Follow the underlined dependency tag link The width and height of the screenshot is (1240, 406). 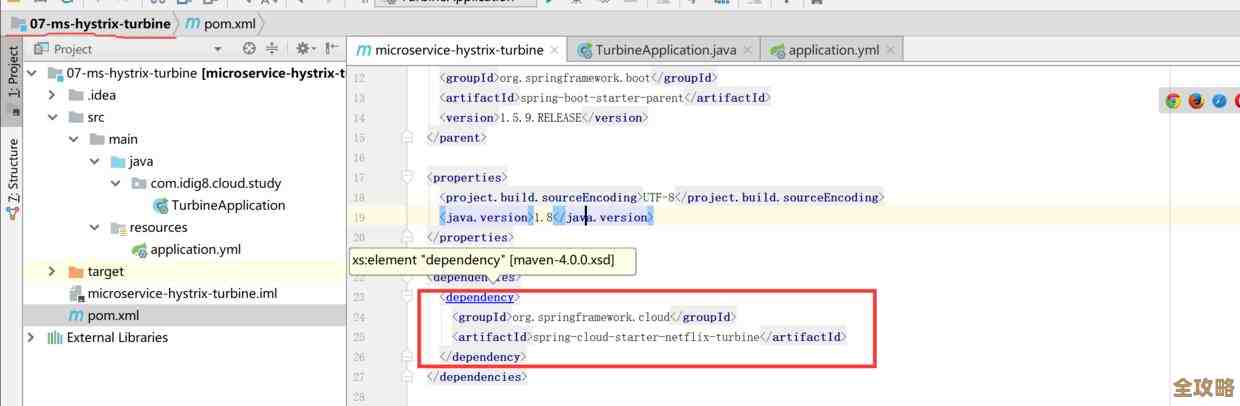click(479, 297)
